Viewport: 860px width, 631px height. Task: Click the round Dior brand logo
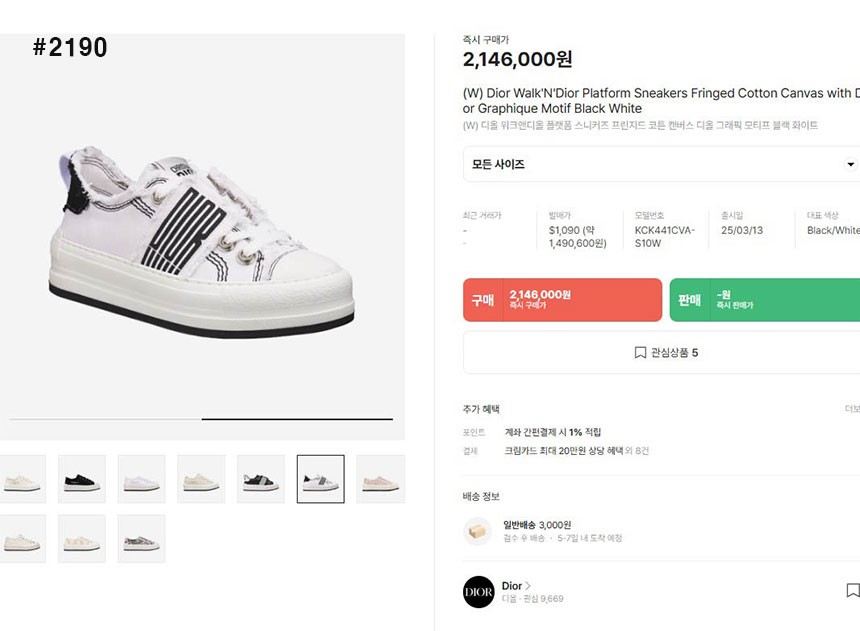(478, 592)
